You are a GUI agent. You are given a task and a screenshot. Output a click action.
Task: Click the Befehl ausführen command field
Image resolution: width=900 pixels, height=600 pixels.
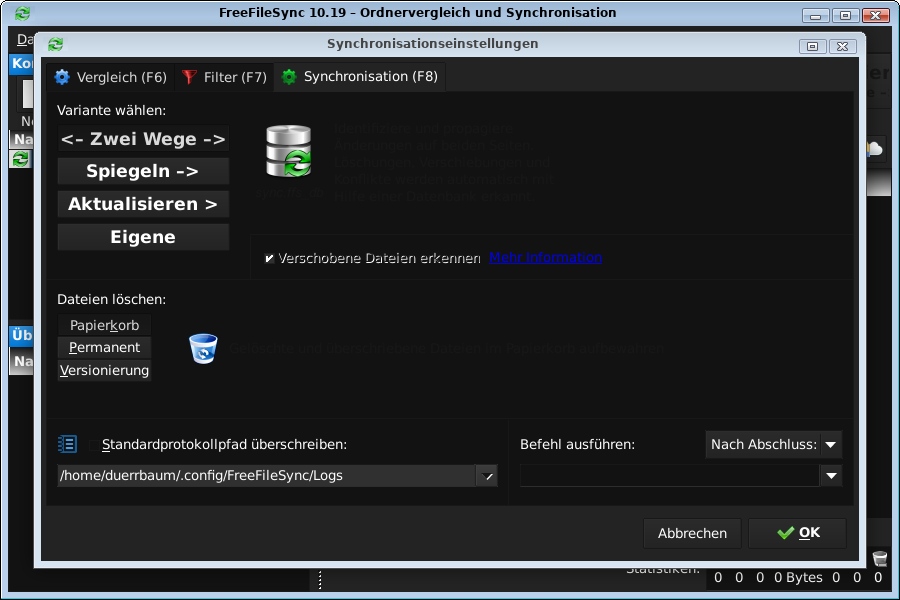coord(669,475)
